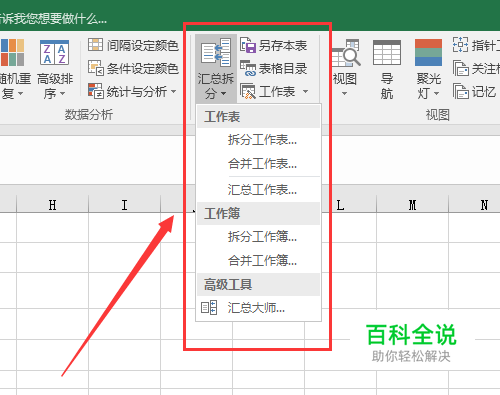Click the 表格目录 link icon
Screen dimensions: 500x395
coord(248,68)
